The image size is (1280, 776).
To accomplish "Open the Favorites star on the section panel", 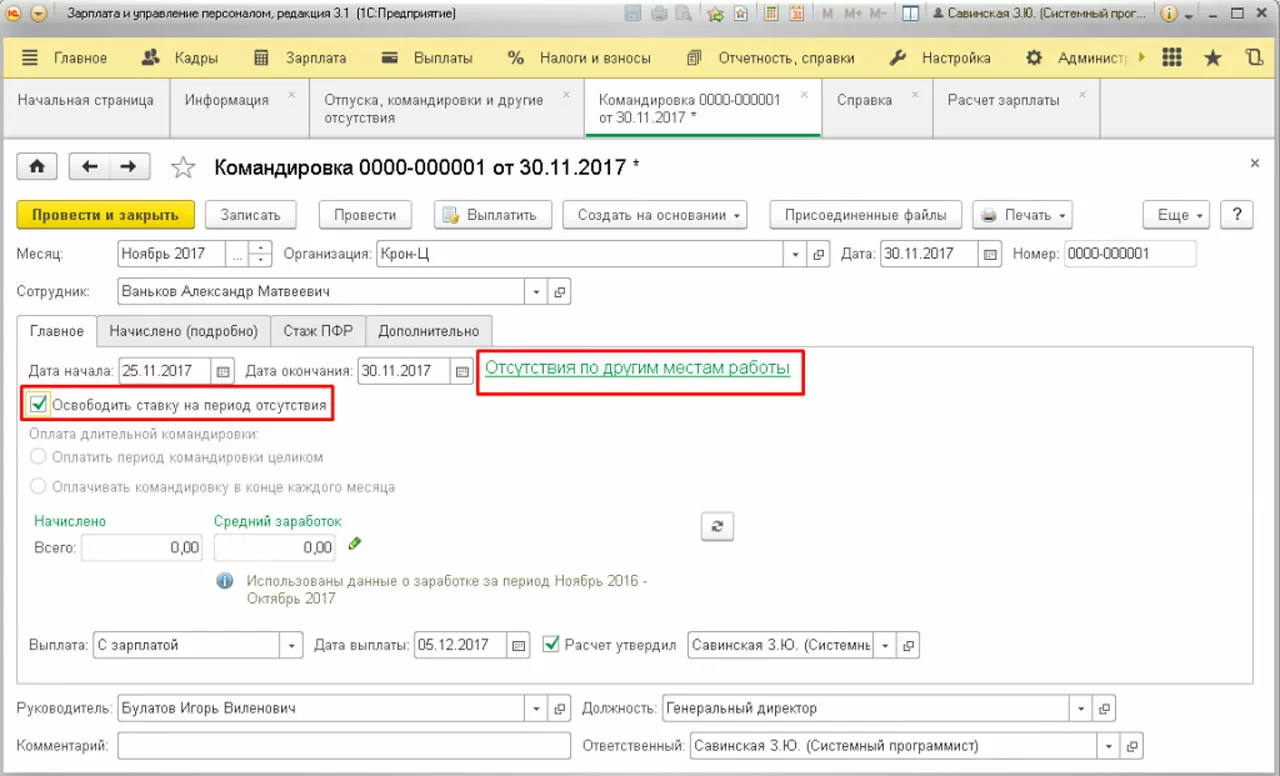I will pyautogui.click(x=1213, y=58).
